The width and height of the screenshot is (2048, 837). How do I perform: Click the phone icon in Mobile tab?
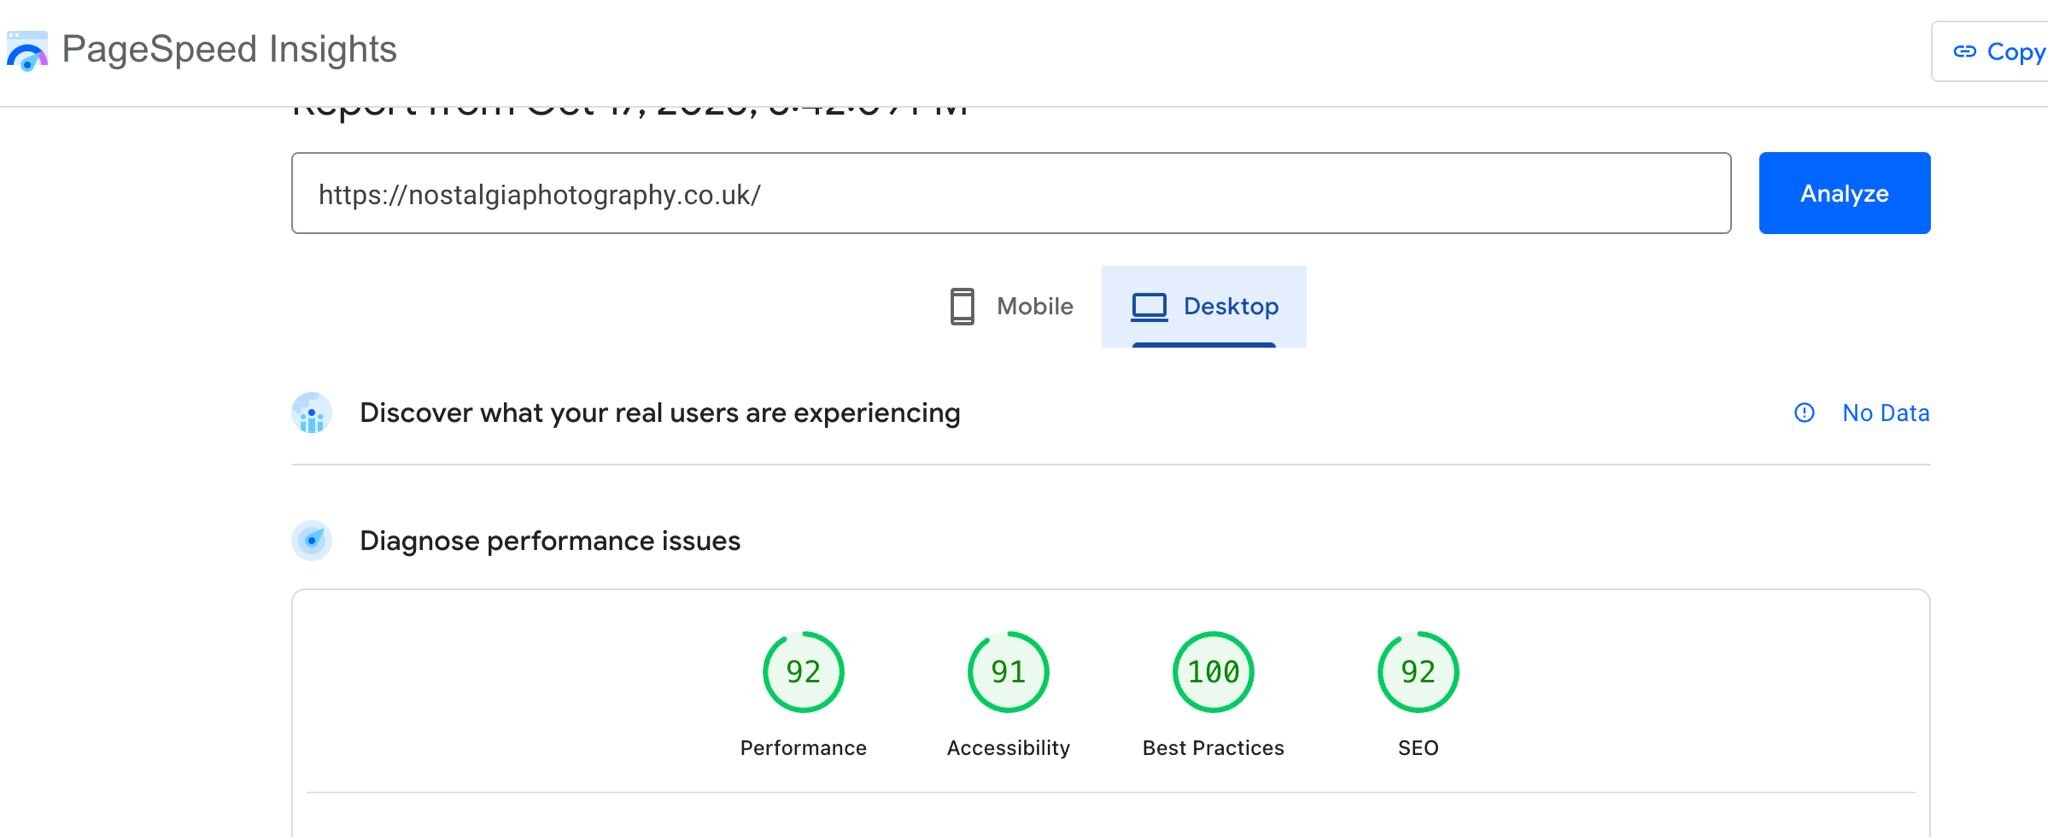962,306
